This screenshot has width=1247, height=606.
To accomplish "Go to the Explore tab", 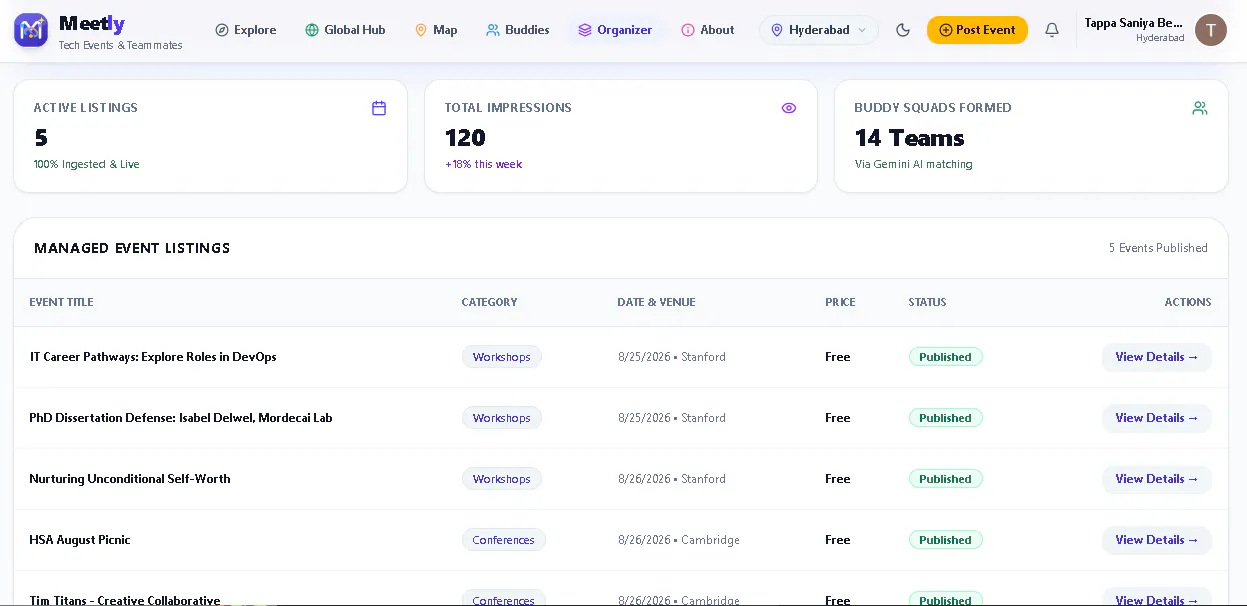I will coord(246,30).
